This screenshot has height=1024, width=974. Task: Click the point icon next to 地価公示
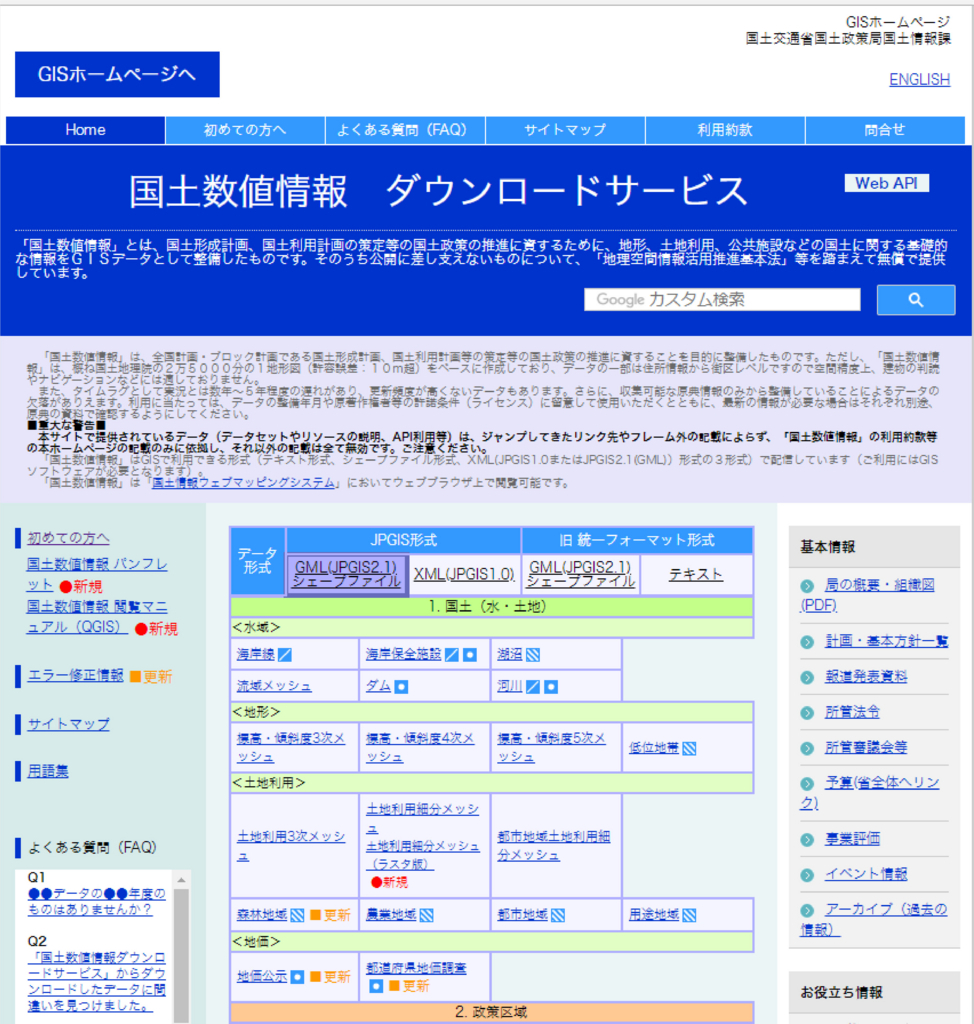coord(297,977)
